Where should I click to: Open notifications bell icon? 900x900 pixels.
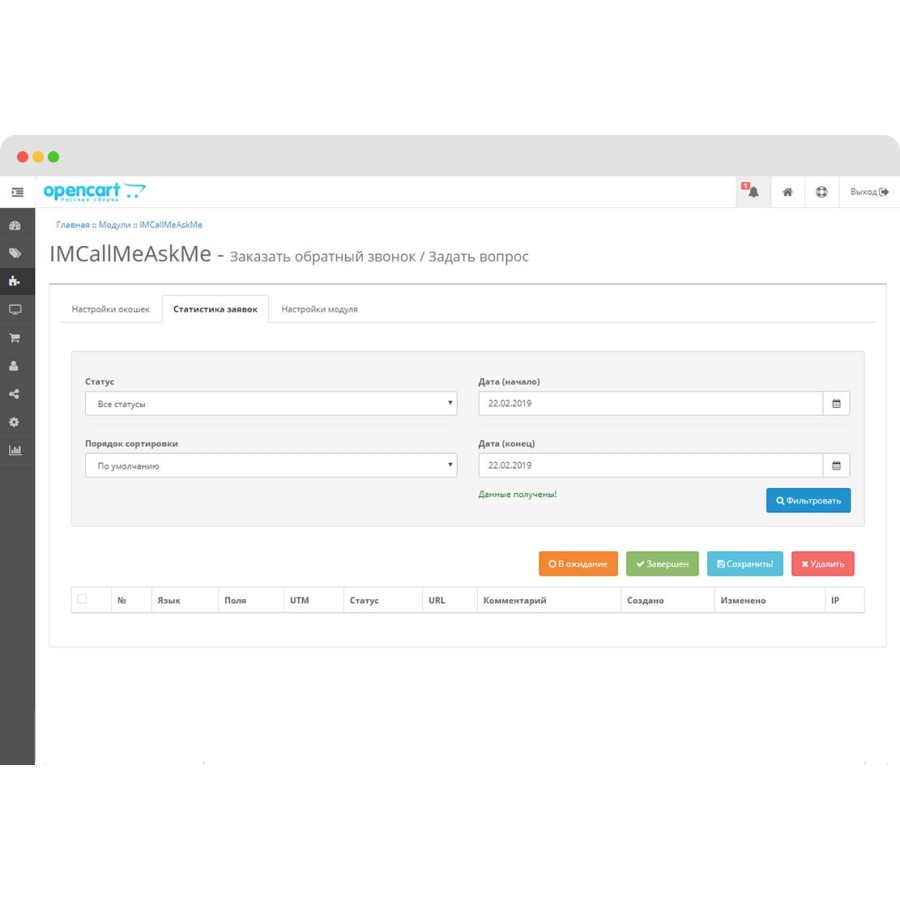click(x=752, y=192)
